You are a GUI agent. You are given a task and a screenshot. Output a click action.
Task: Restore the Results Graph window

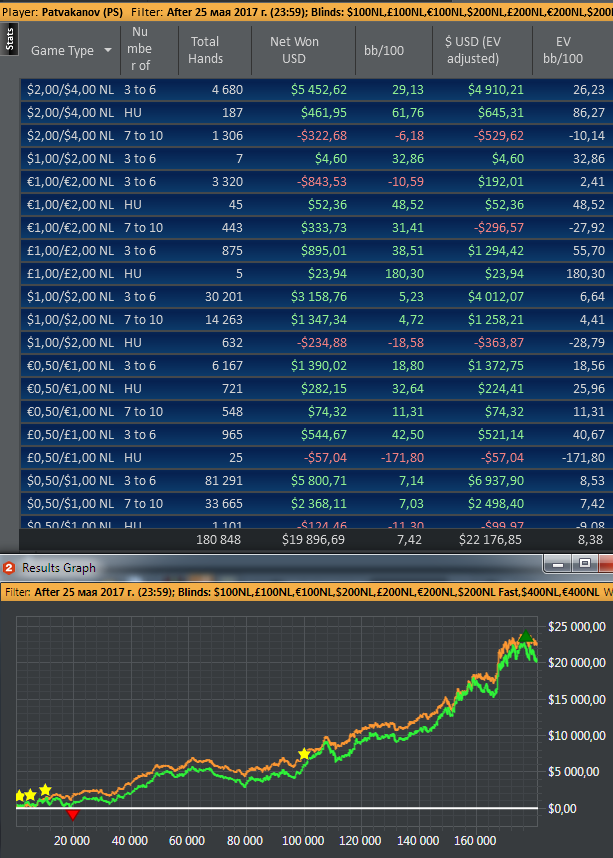[585, 563]
